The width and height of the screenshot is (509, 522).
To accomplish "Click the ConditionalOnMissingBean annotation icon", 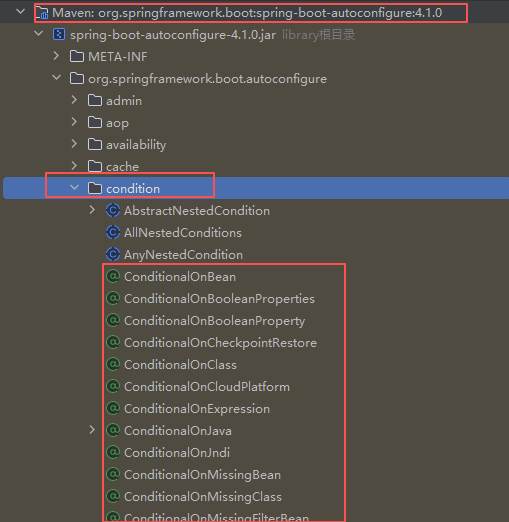I will (x=113, y=474).
